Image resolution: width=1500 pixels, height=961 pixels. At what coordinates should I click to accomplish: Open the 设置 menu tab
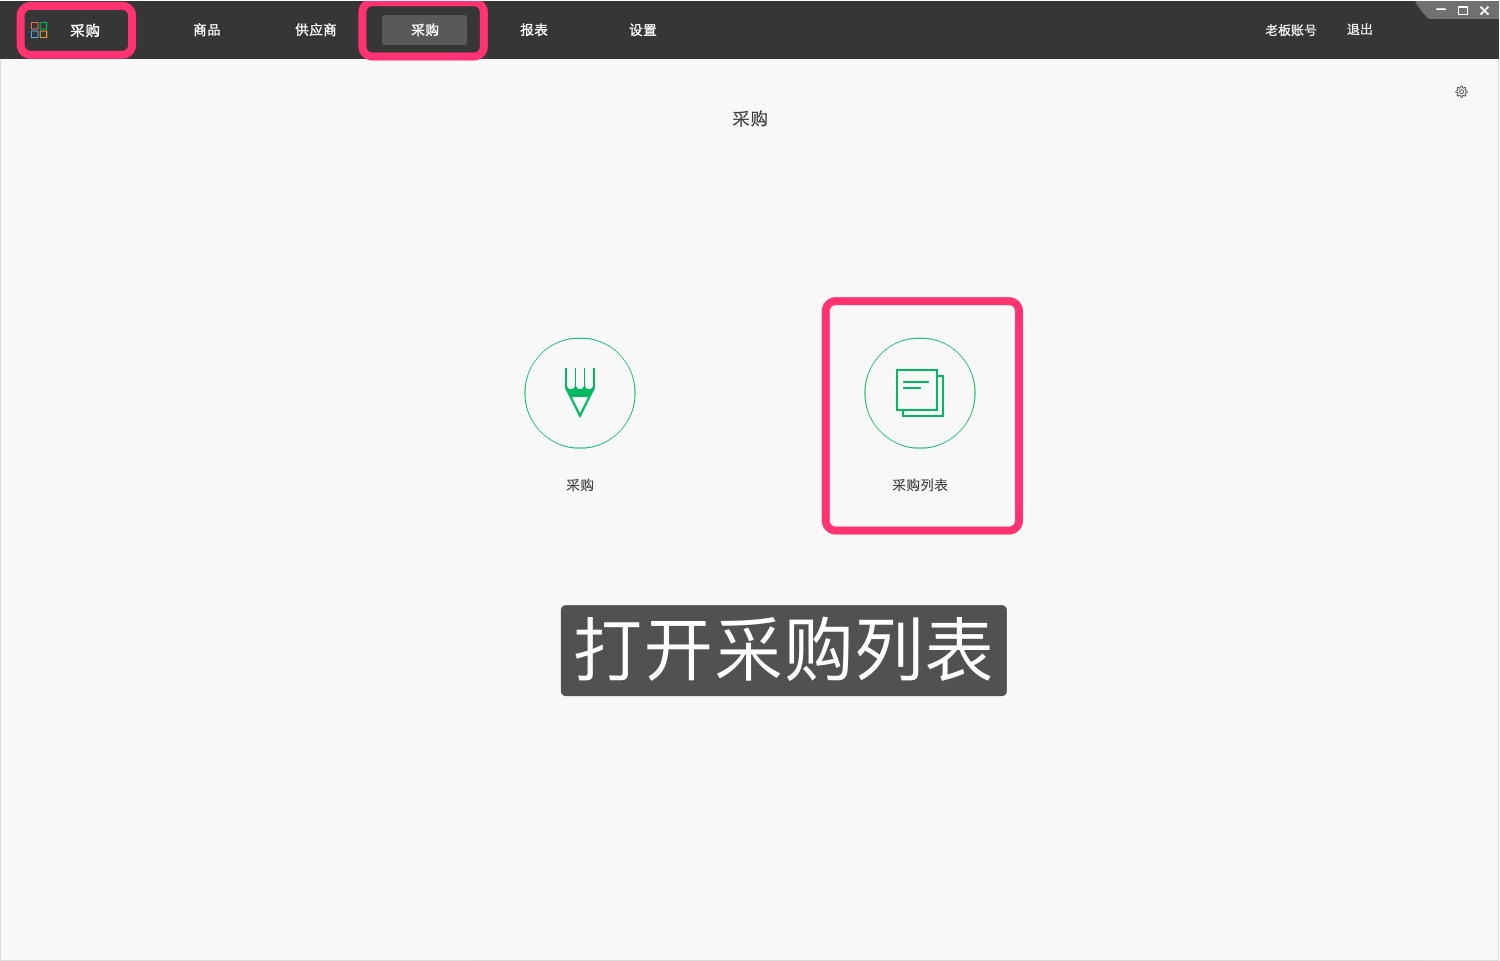click(x=643, y=30)
